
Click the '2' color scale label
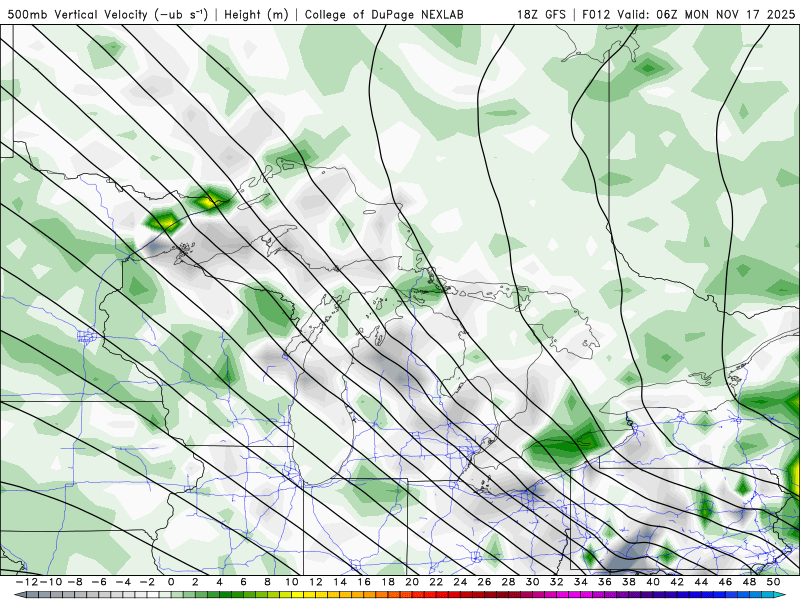click(x=195, y=582)
